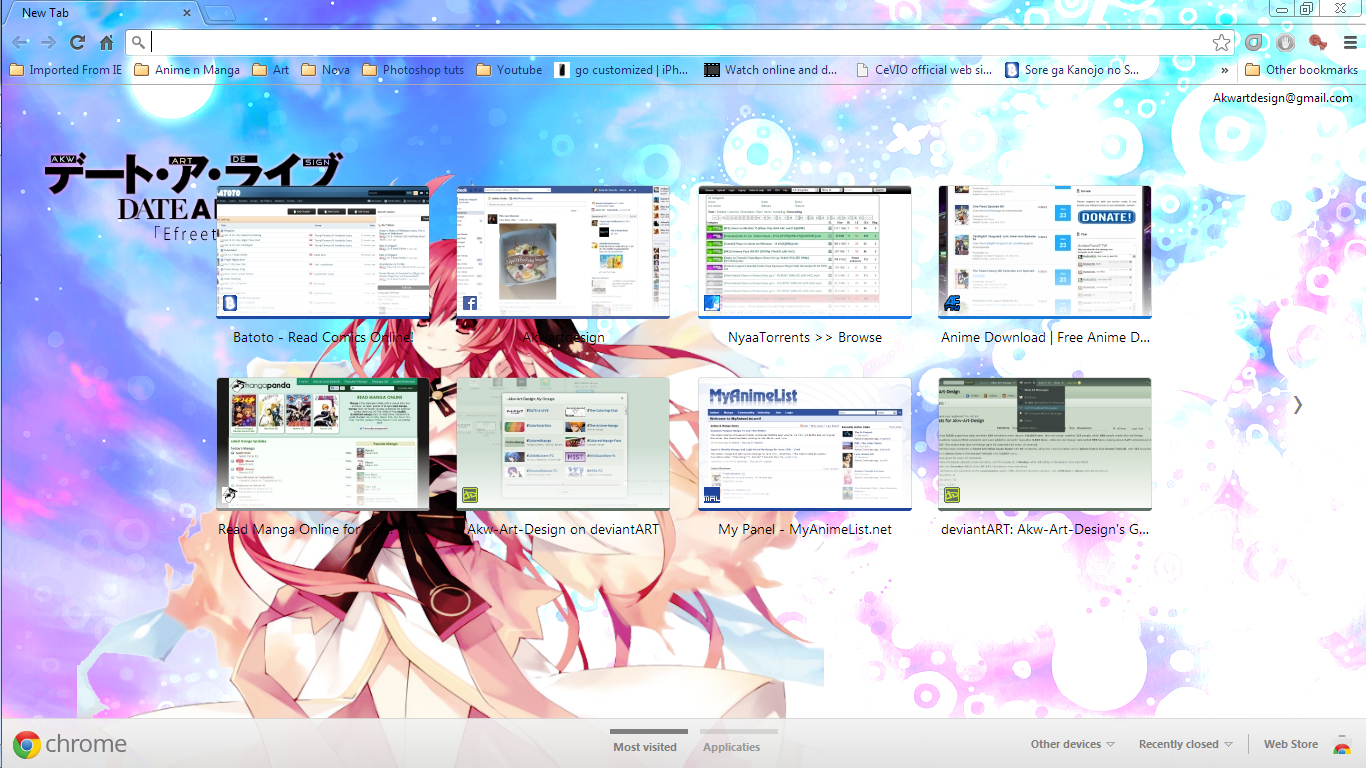Click 'Akw-Art-Design on deviantART' label

[x=563, y=529]
